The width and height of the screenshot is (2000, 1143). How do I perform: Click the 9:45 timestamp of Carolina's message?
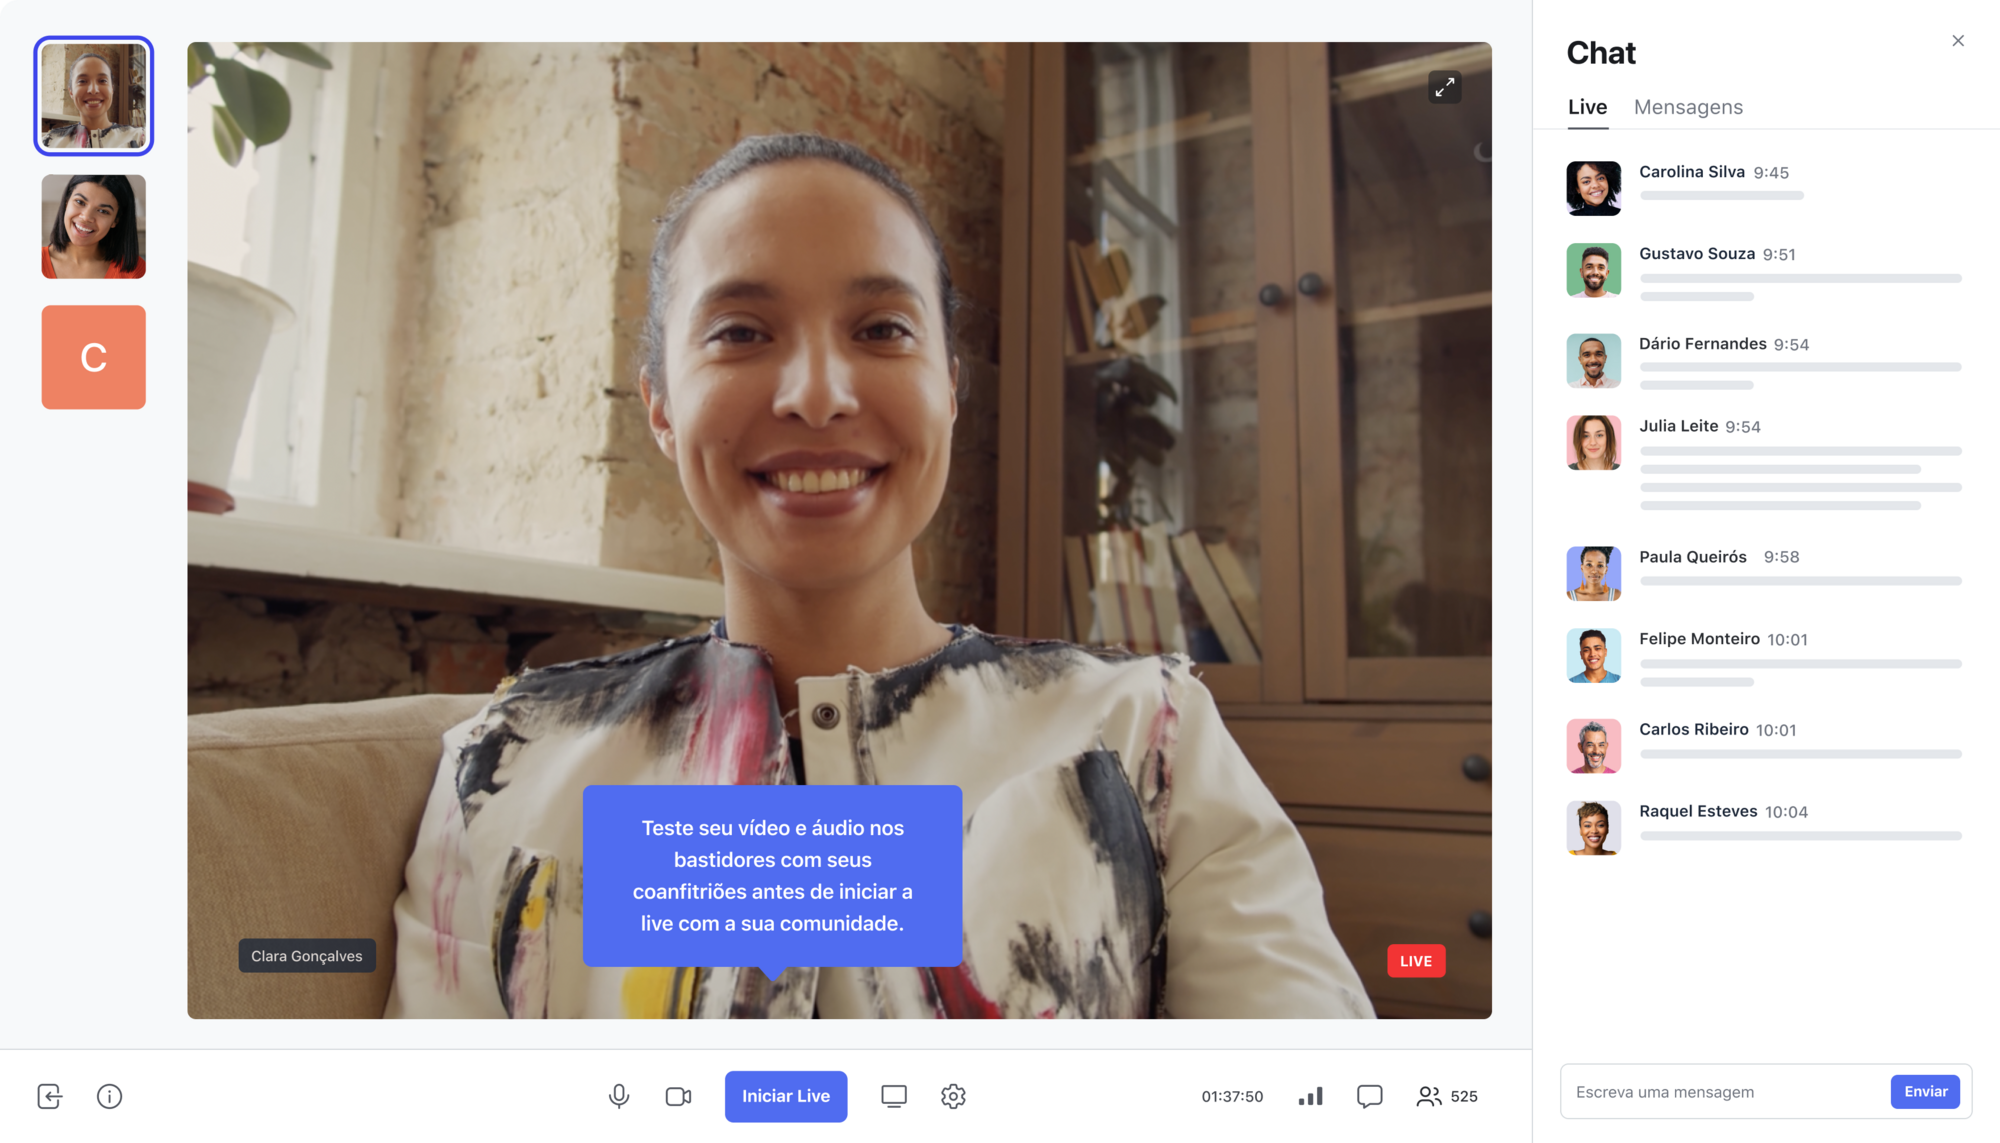tap(1771, 173)
